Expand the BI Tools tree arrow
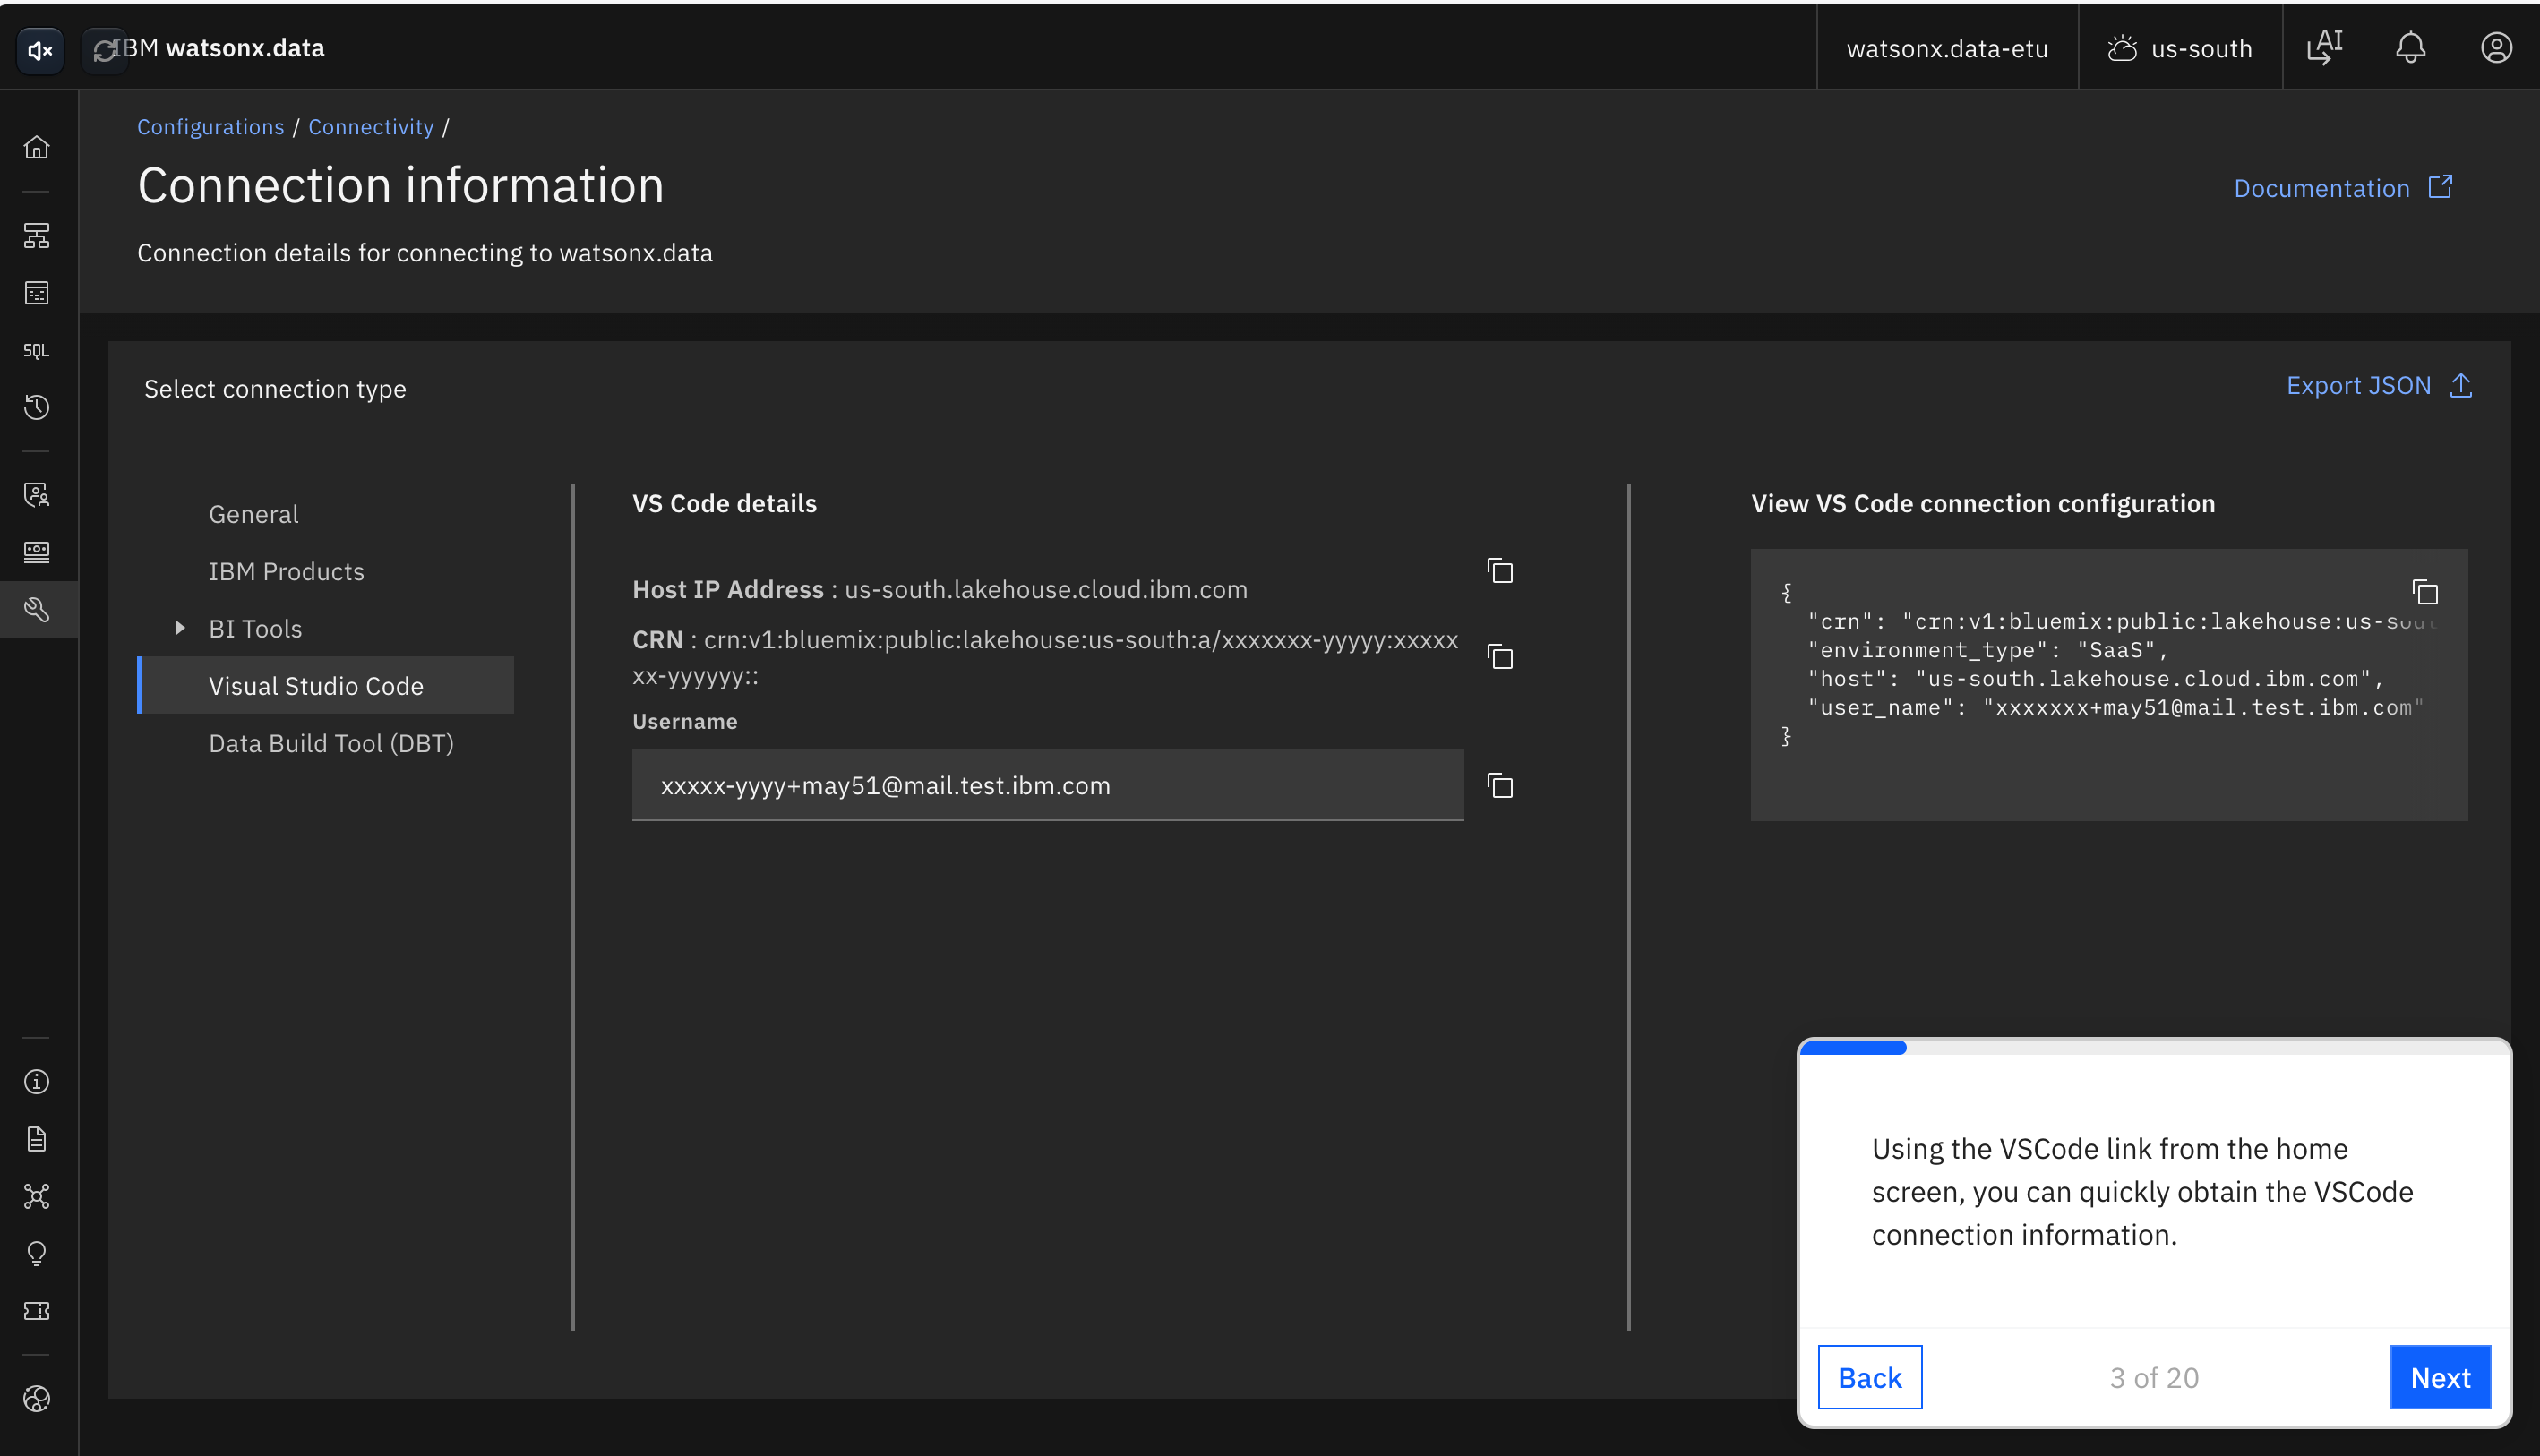The image size is (2540, 1456). [x=180, y=628]
